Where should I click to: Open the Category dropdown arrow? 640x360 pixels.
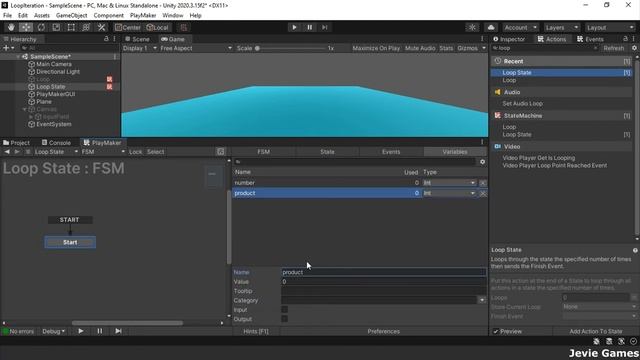tap(482, 300)
